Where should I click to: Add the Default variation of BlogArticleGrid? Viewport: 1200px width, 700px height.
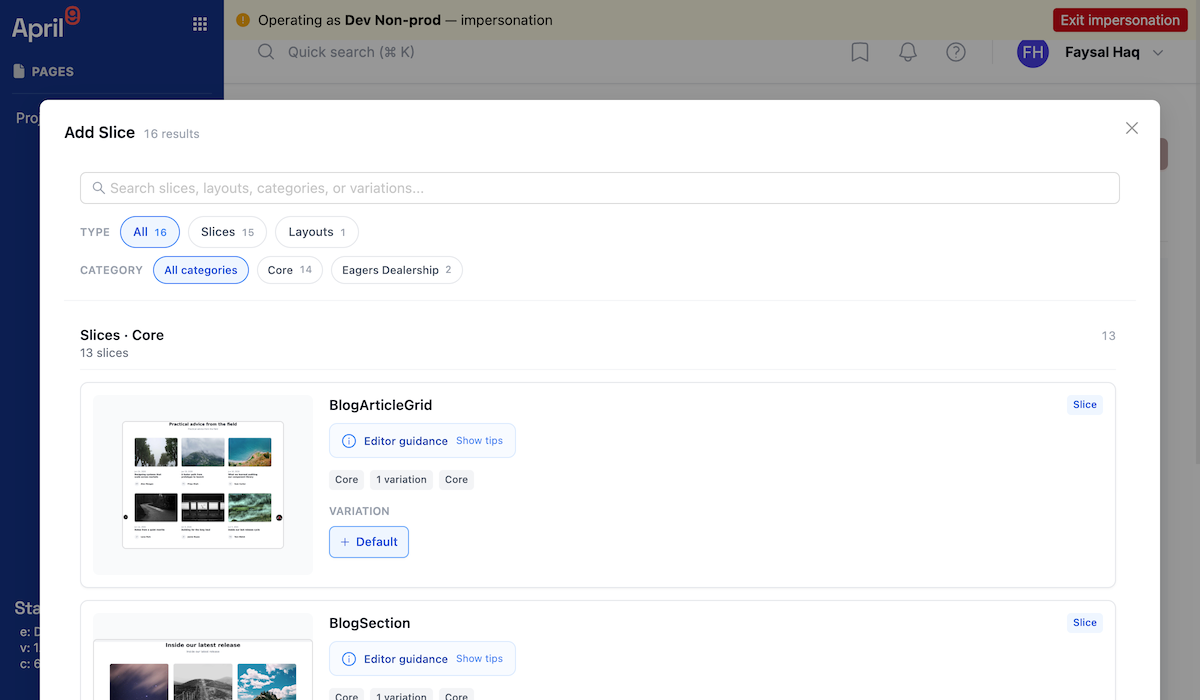point(369,542)
